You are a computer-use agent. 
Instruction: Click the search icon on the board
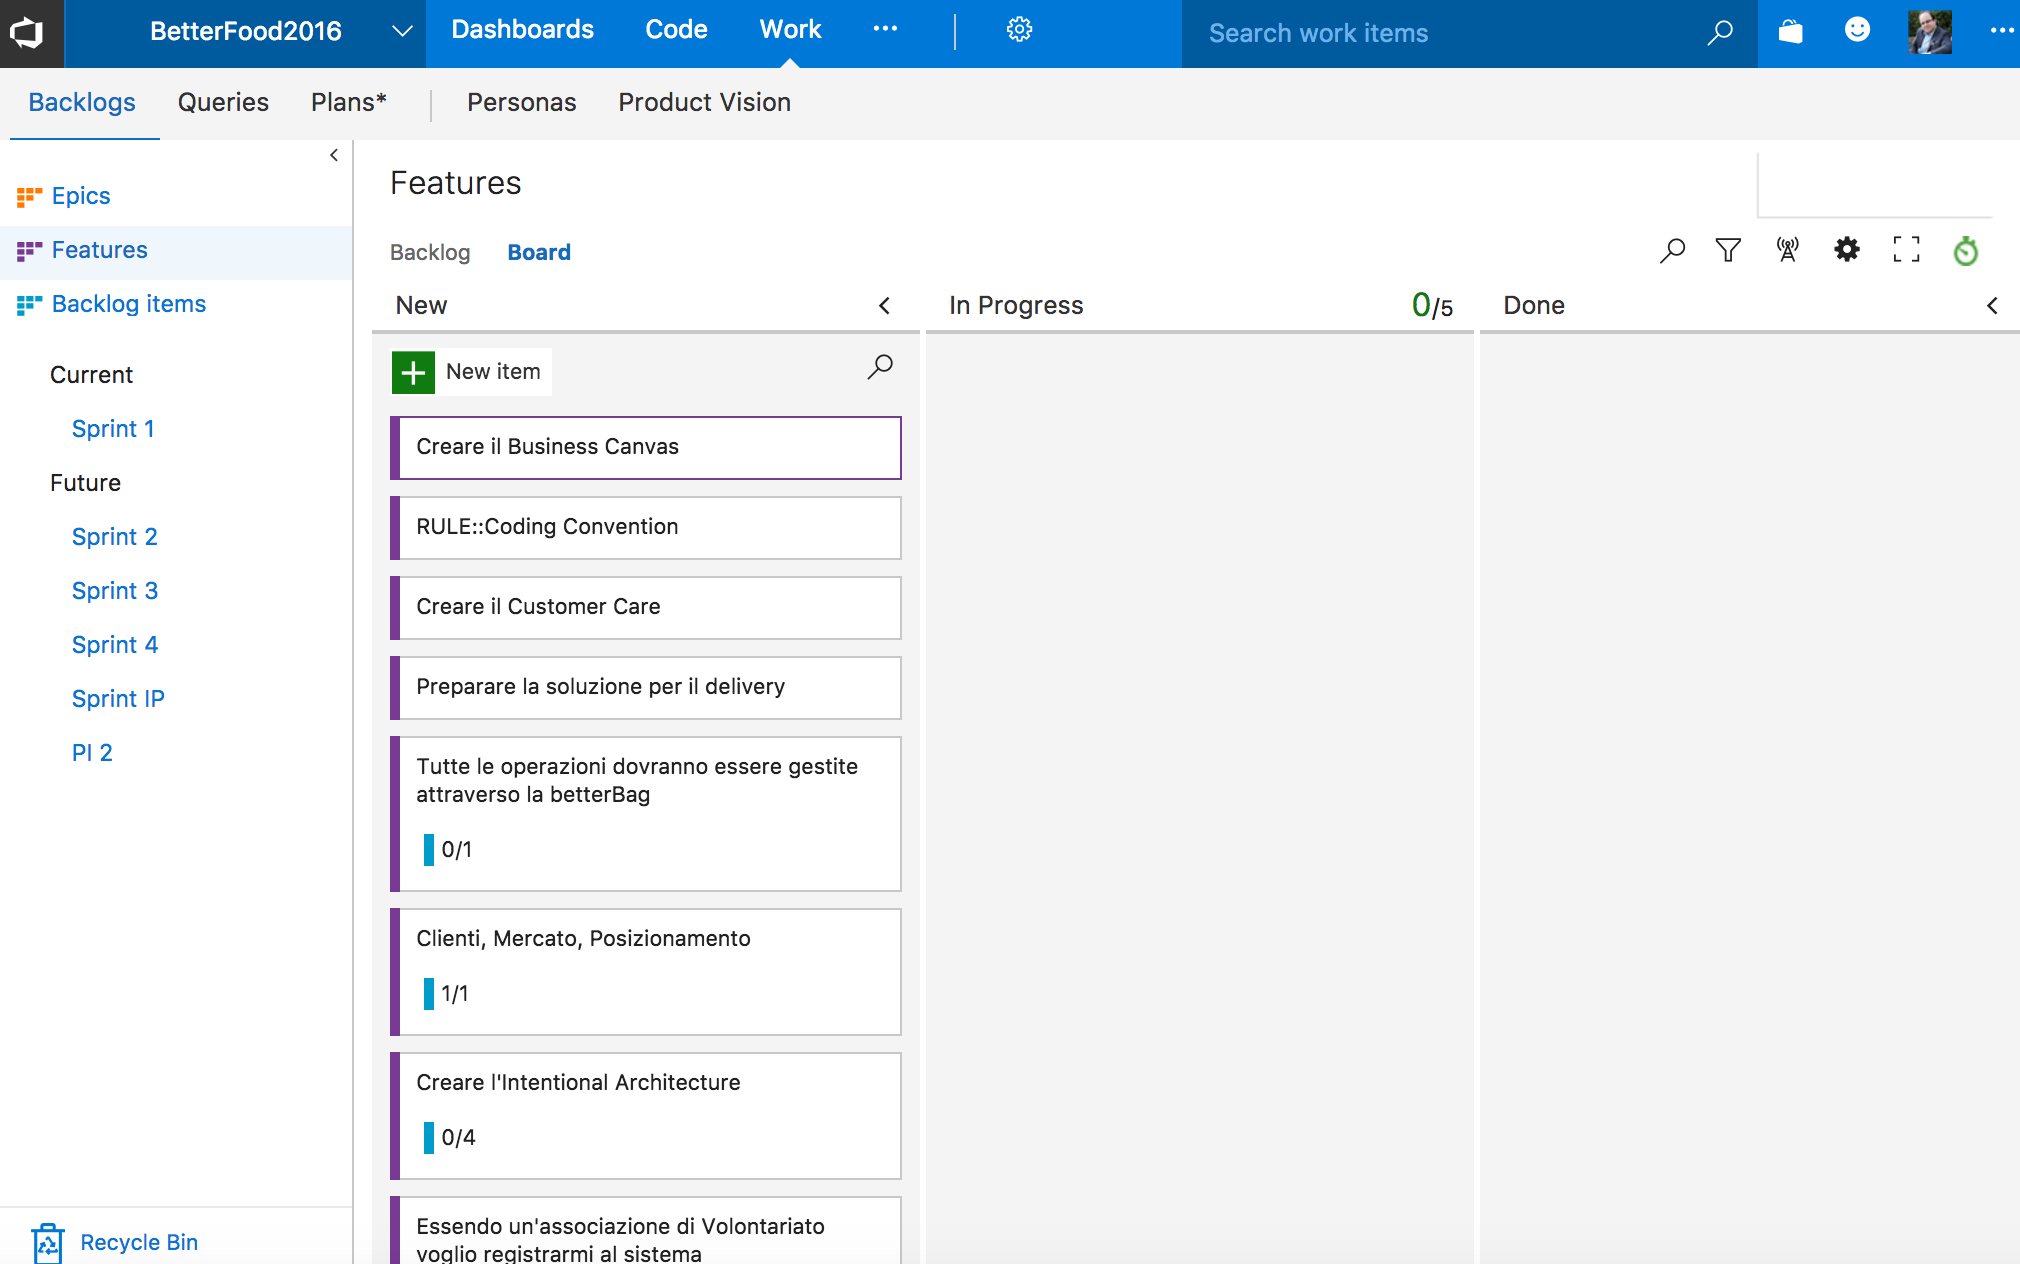pyautogui.click(x=1670, y=250)
